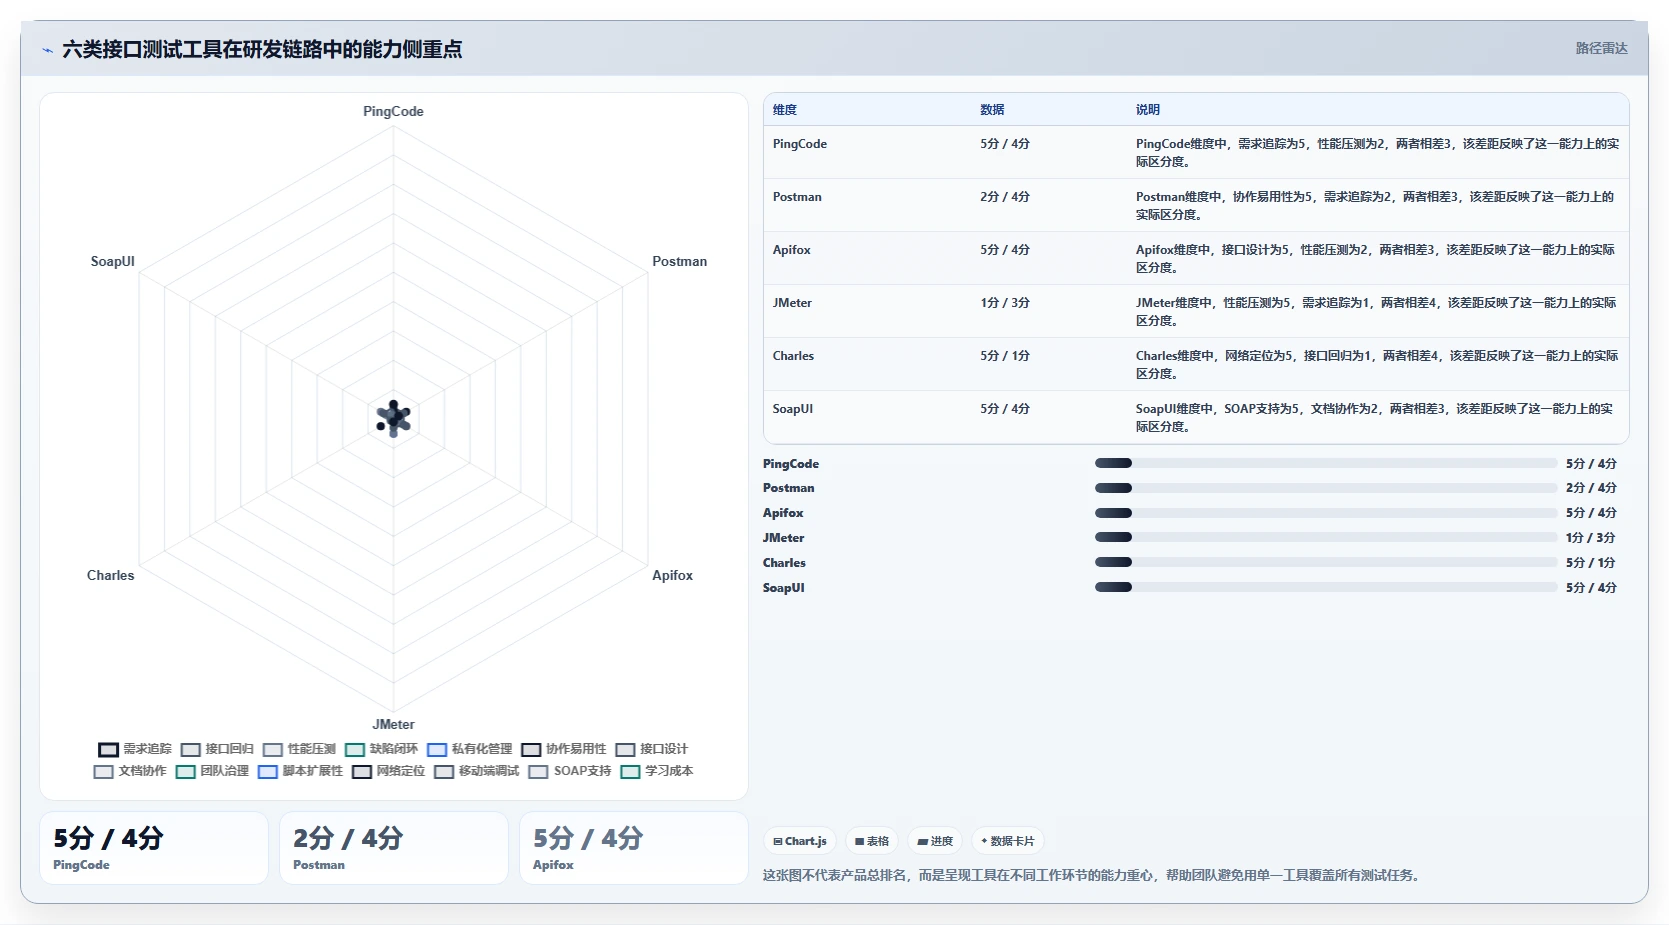The height and width of the screenshot is (925, 1669).
Task: Hide the 脚本扩展性 dataset in legend
Action: point(300,771)
